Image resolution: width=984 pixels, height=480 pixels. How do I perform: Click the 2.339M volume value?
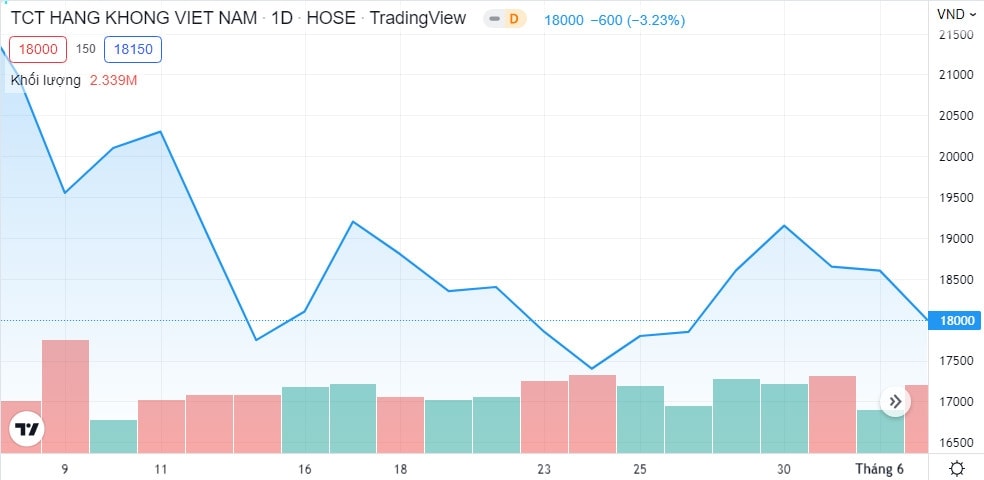point(113,80)
